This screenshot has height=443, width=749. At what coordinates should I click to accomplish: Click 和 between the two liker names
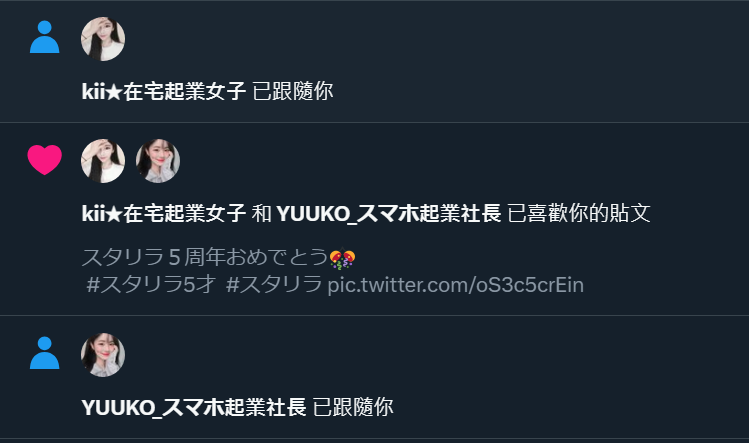pos(261,213)
